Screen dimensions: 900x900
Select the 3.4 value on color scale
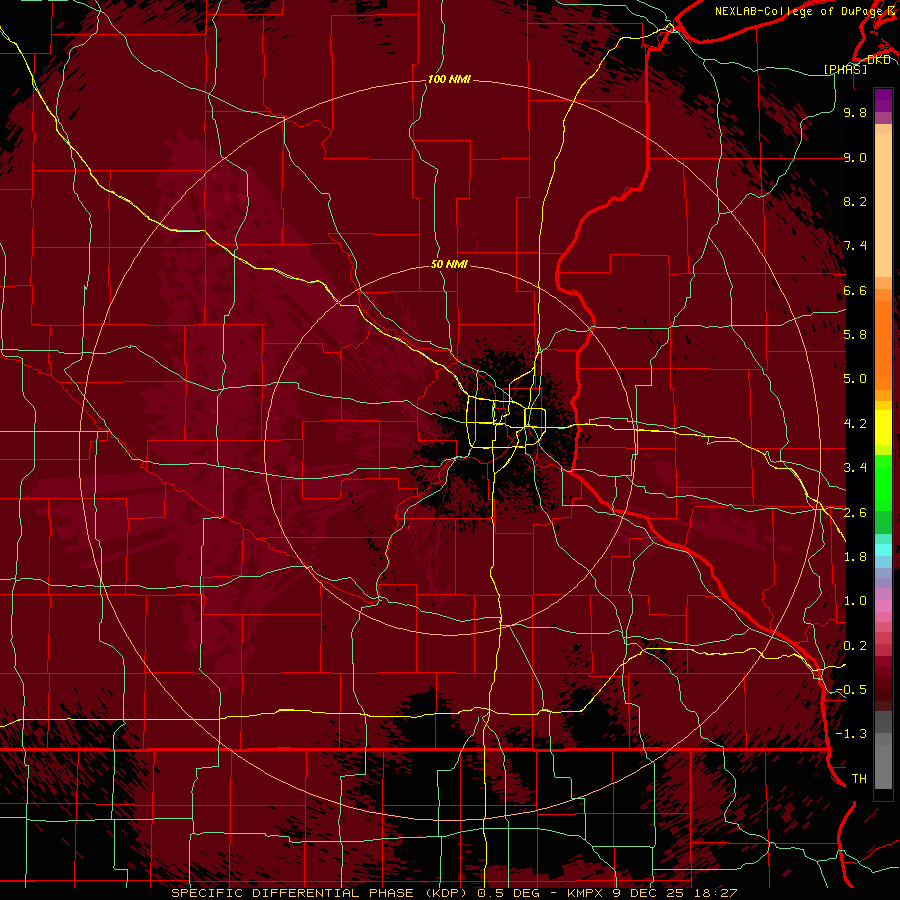[x=855, y=468]
